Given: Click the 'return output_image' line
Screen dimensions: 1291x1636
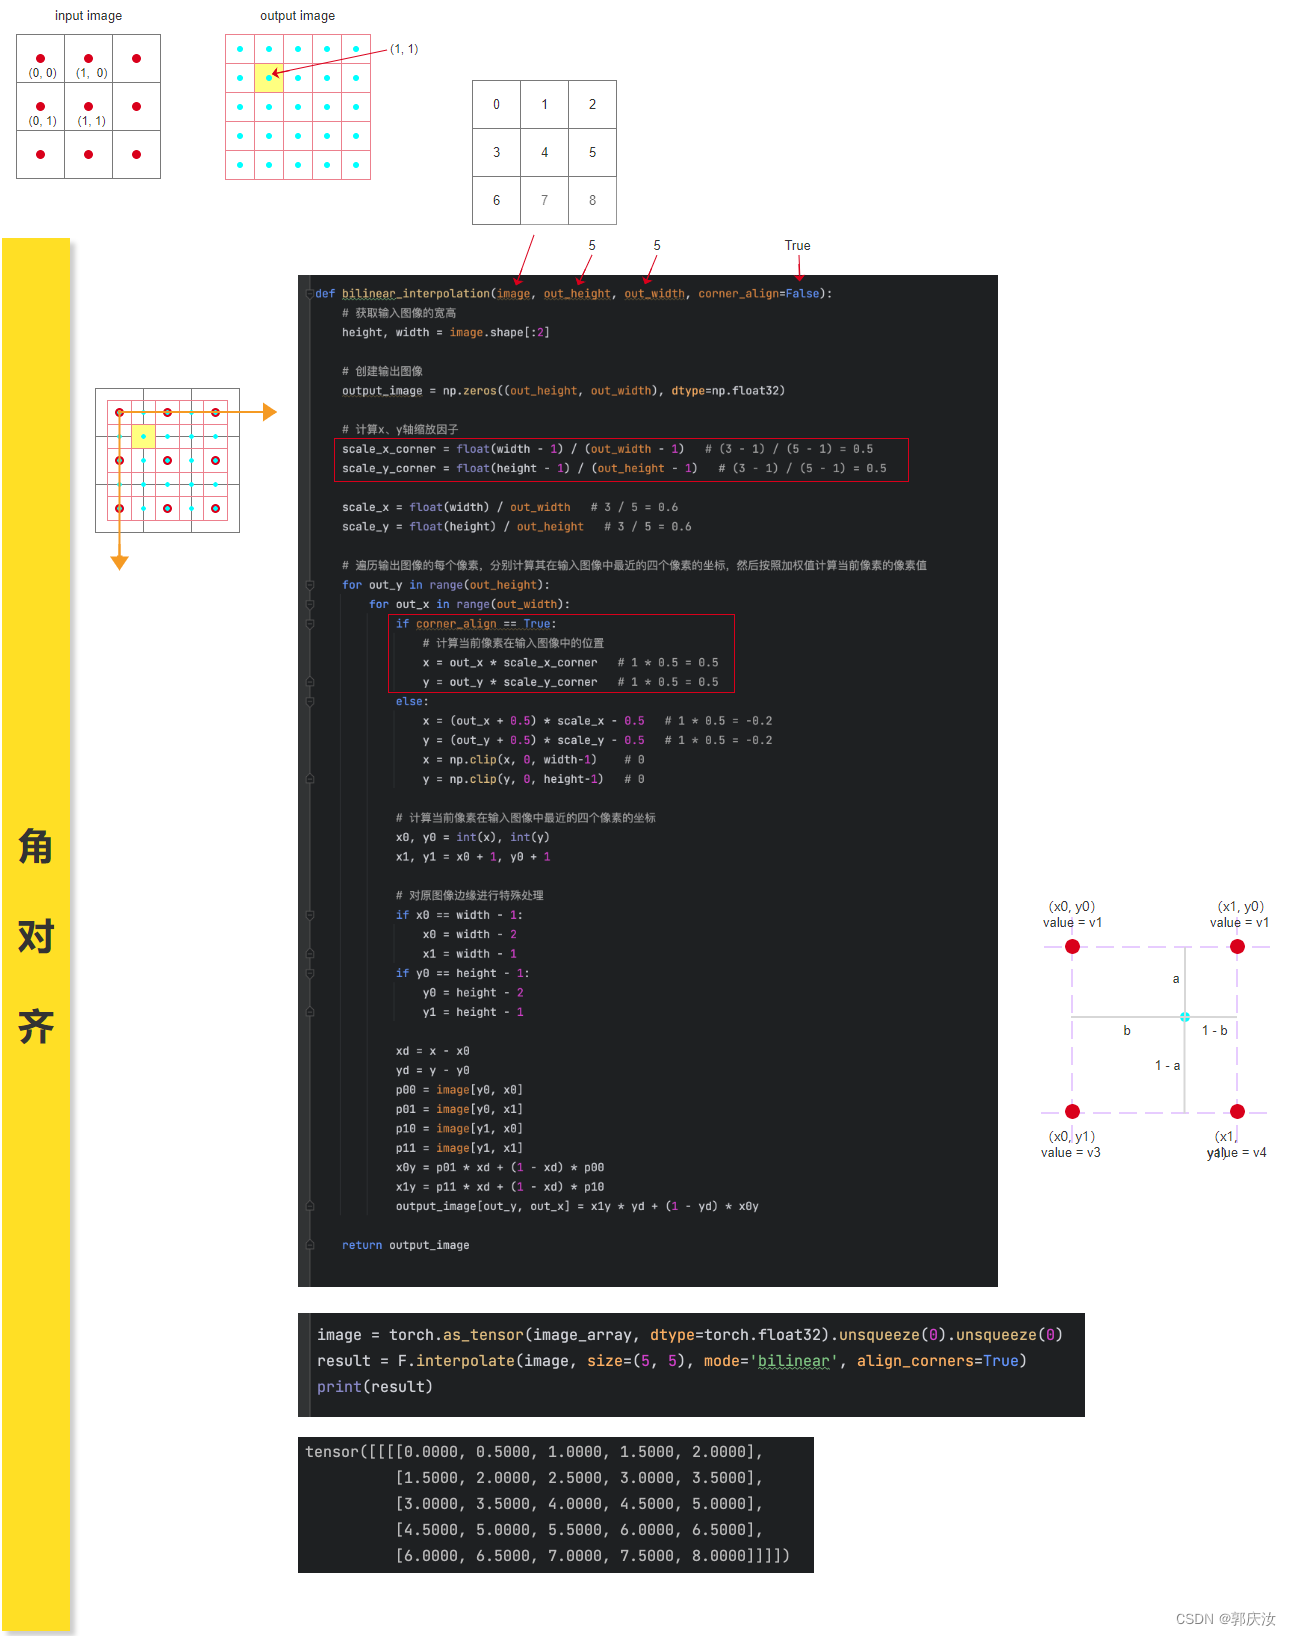Looking at the screenshot, I should 405,1245.
